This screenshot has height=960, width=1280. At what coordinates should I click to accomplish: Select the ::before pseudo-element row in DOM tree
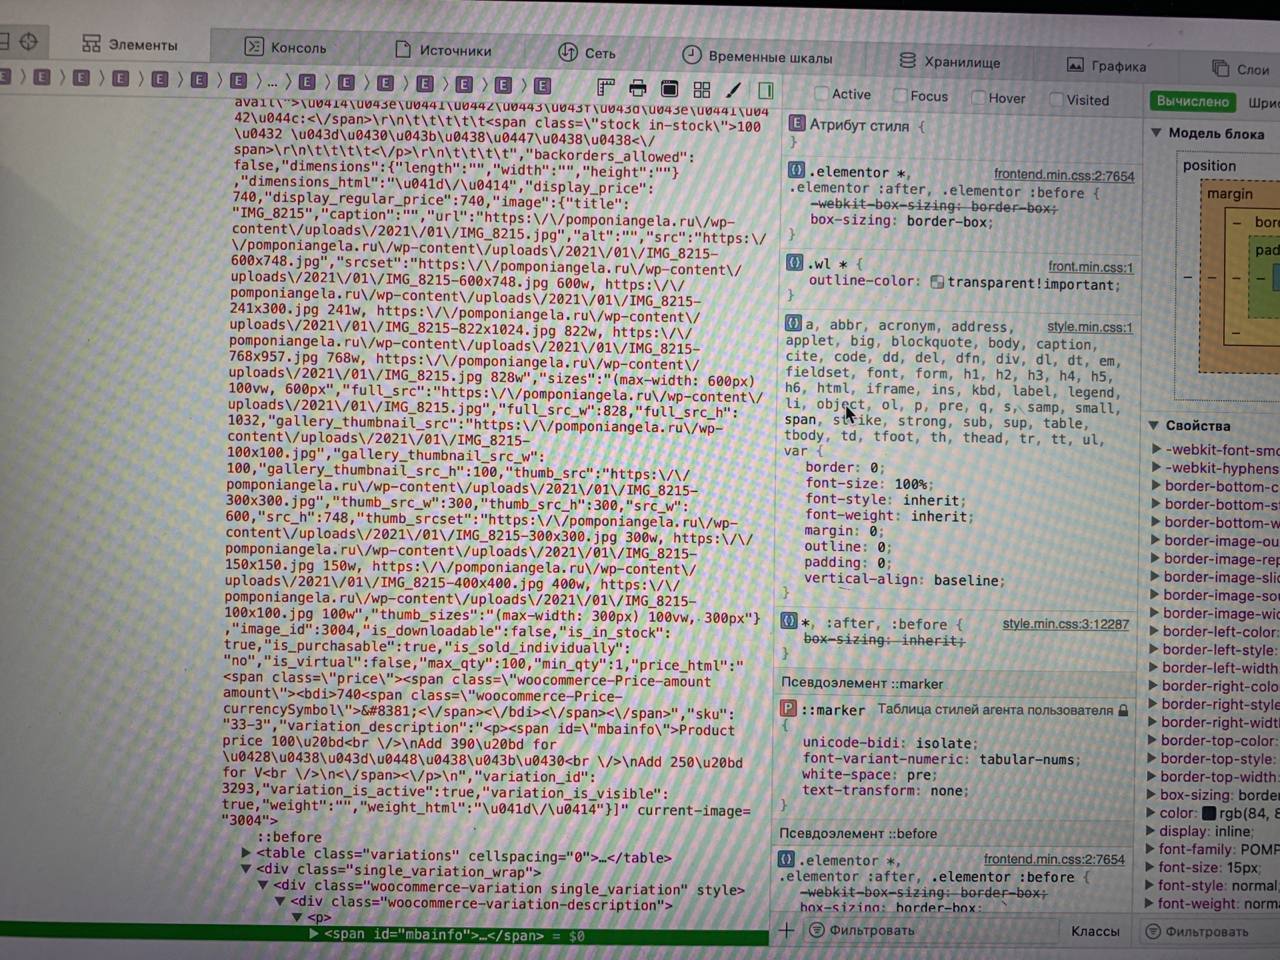coord(290,837)
